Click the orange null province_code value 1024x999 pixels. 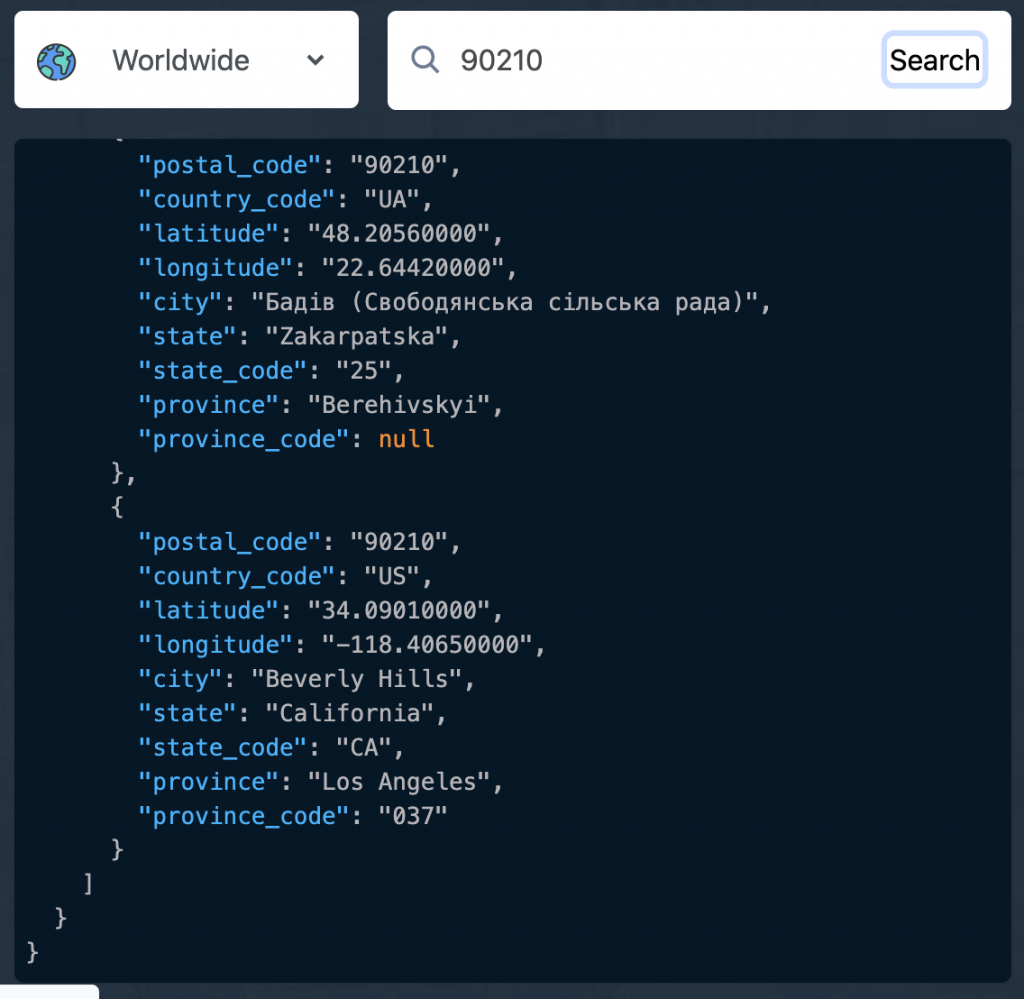coord(406,439)
